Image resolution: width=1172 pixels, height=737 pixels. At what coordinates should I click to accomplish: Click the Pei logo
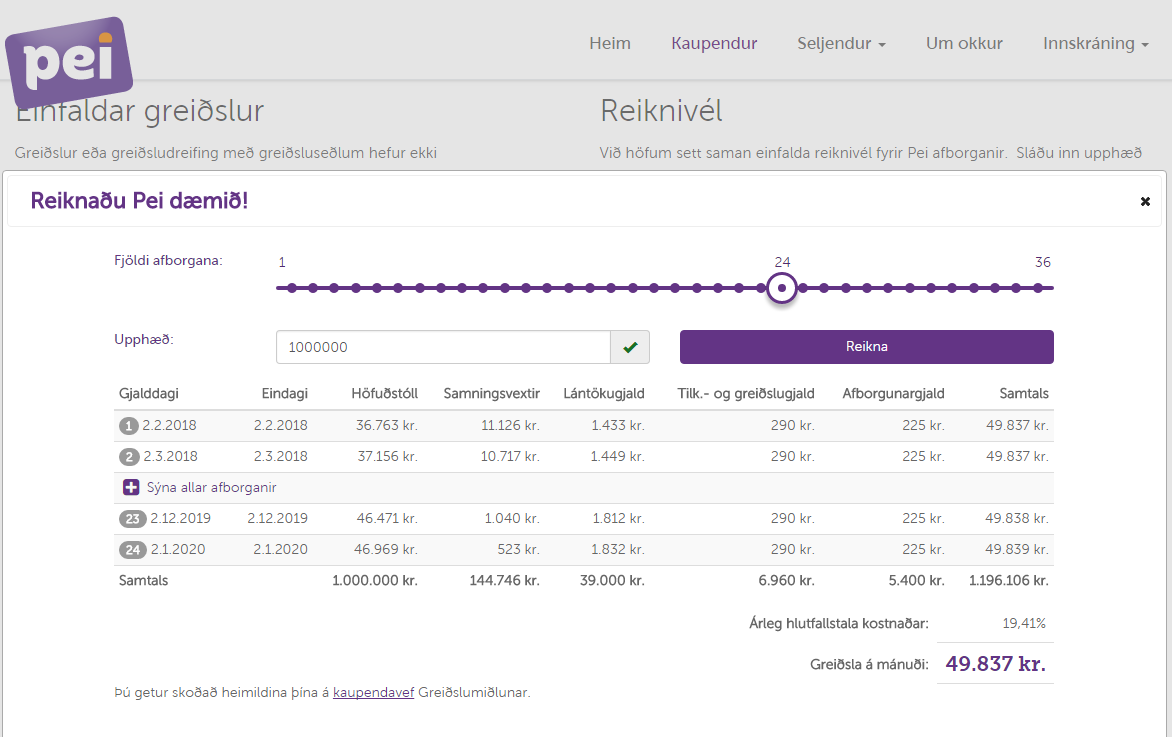68,63
